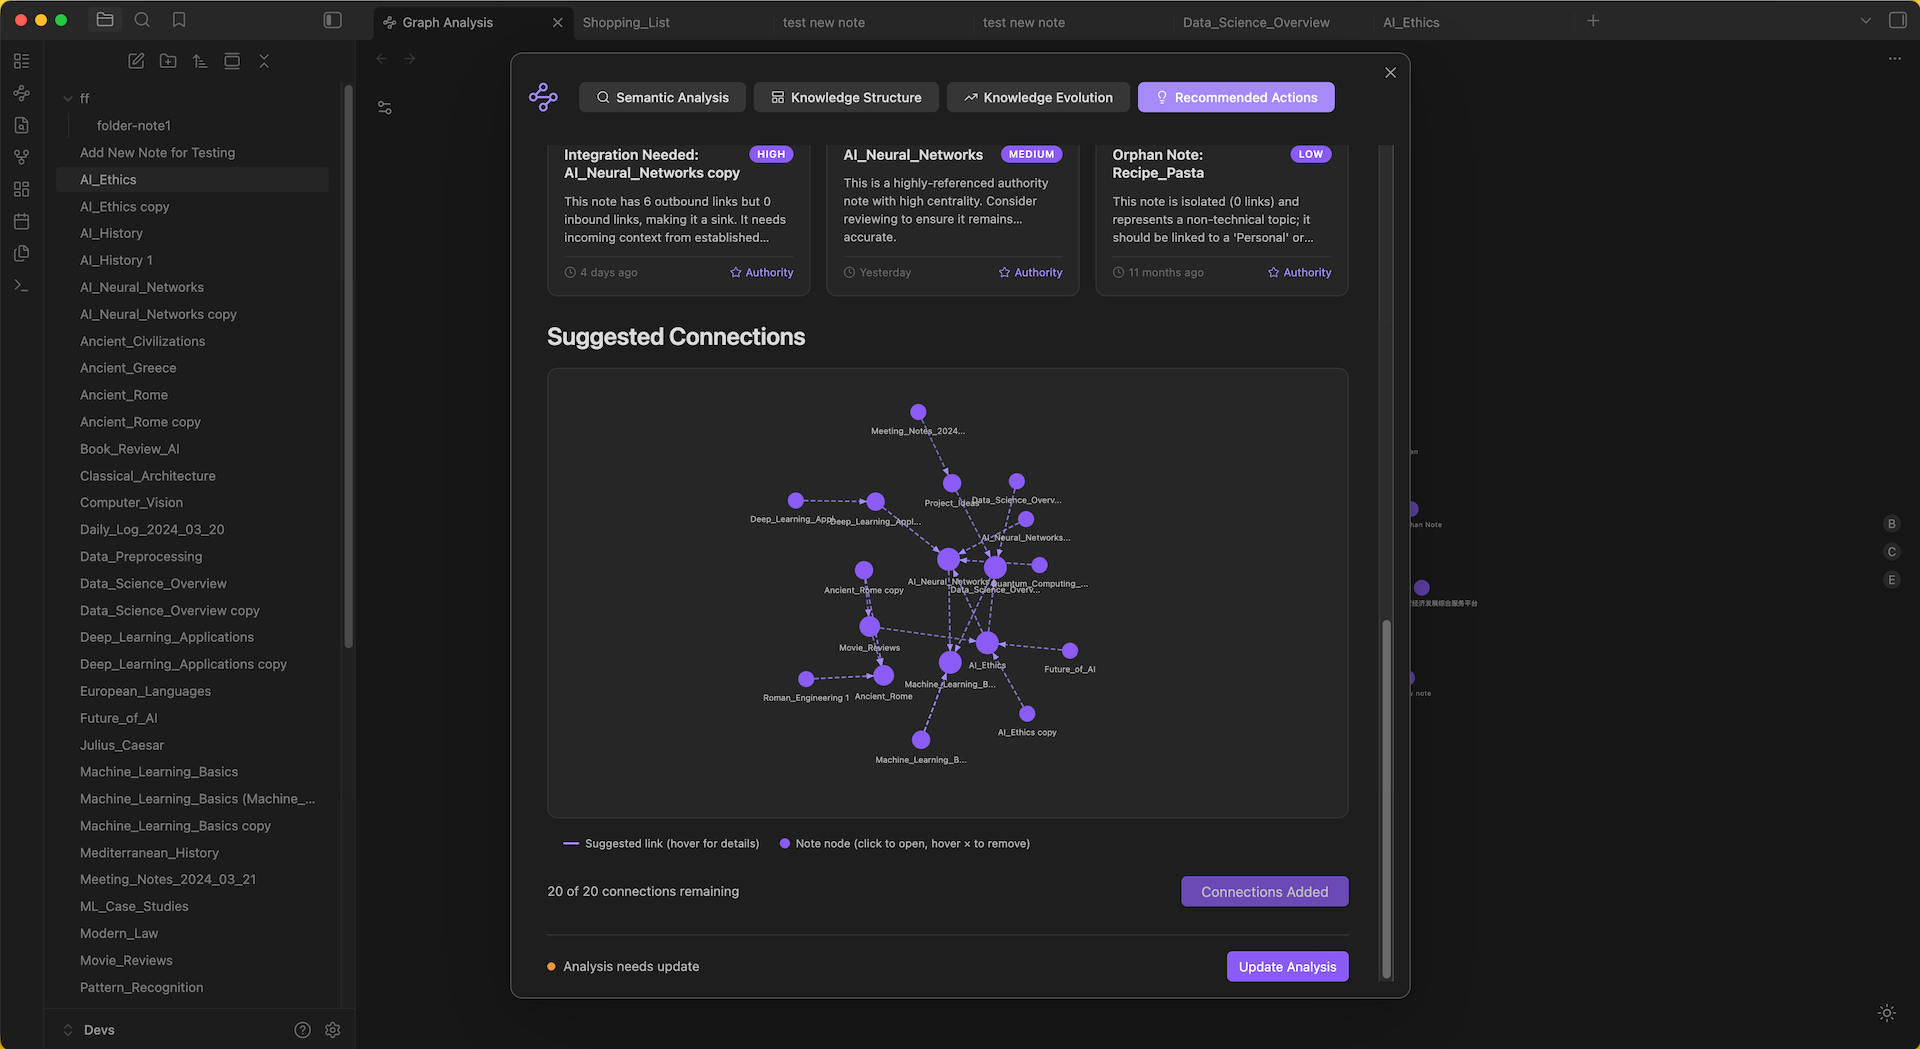Open the graph view fork ribbon icon
This screenshot has height=1049, width=1920.
click(21, 157)
